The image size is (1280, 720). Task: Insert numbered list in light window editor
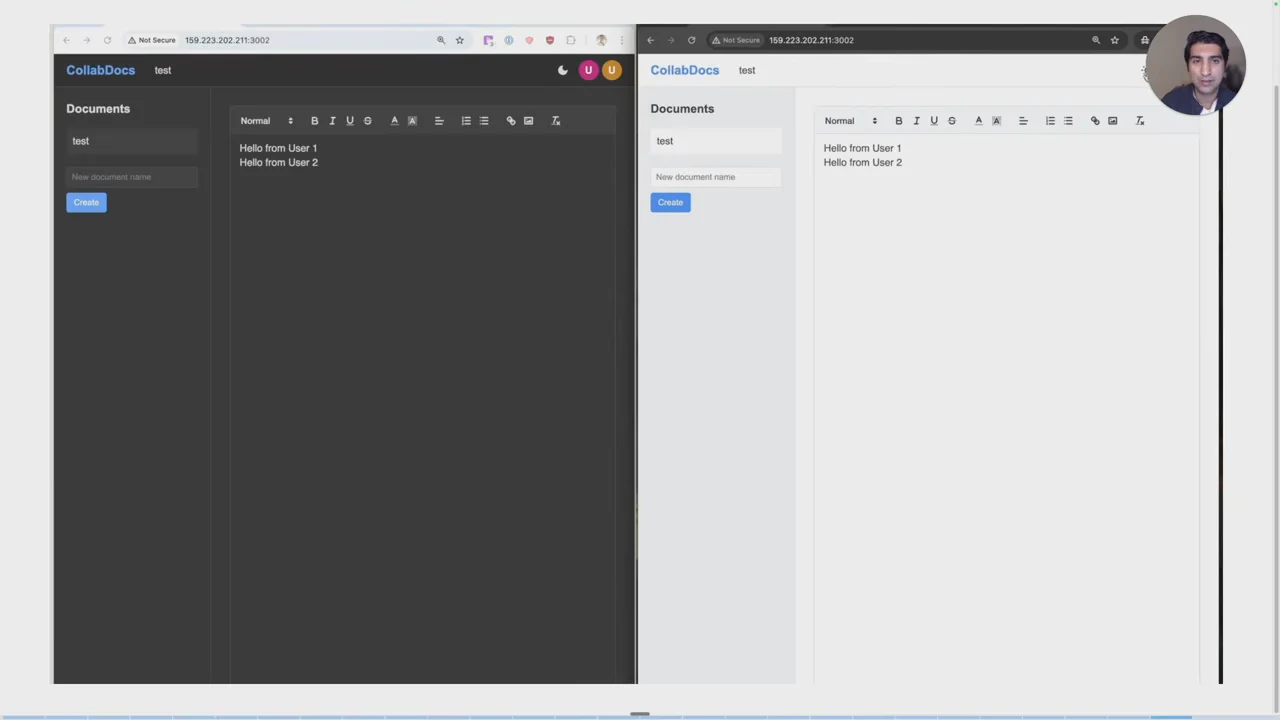(1050, 121)
